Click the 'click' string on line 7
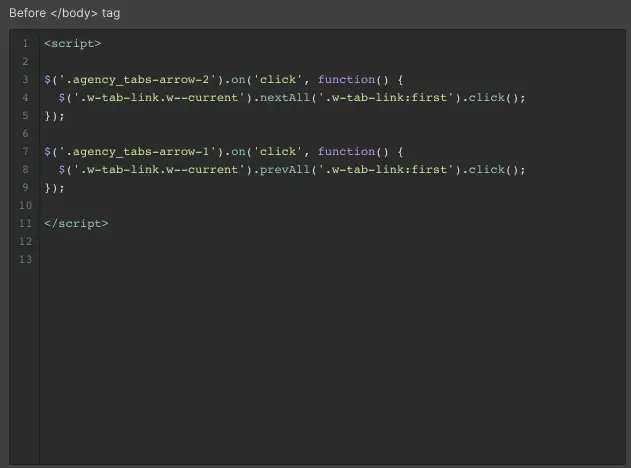This screenshot has height=468, width=631. click(278, 152)
